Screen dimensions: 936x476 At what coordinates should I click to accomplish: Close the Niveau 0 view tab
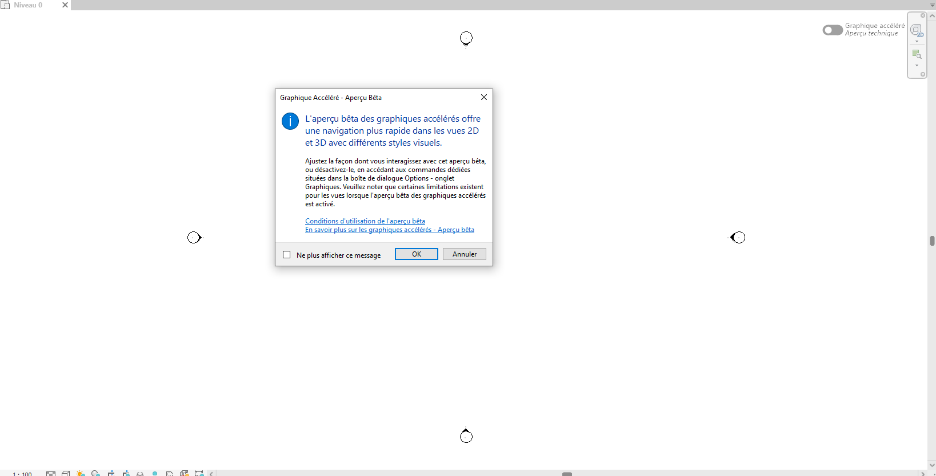(x=65, y=5)
